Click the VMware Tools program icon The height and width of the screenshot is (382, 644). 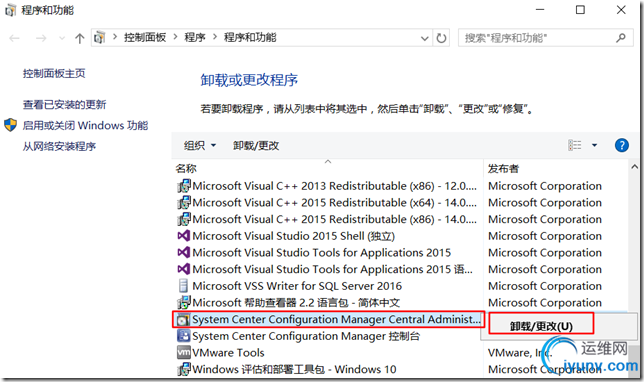[183, 352]
